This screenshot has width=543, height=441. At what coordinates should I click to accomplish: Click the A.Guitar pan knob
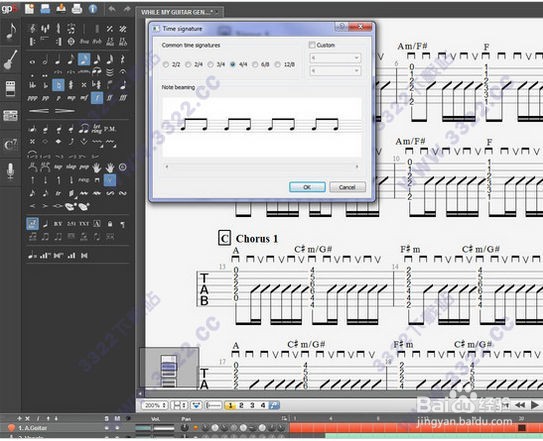coord(185,429)
